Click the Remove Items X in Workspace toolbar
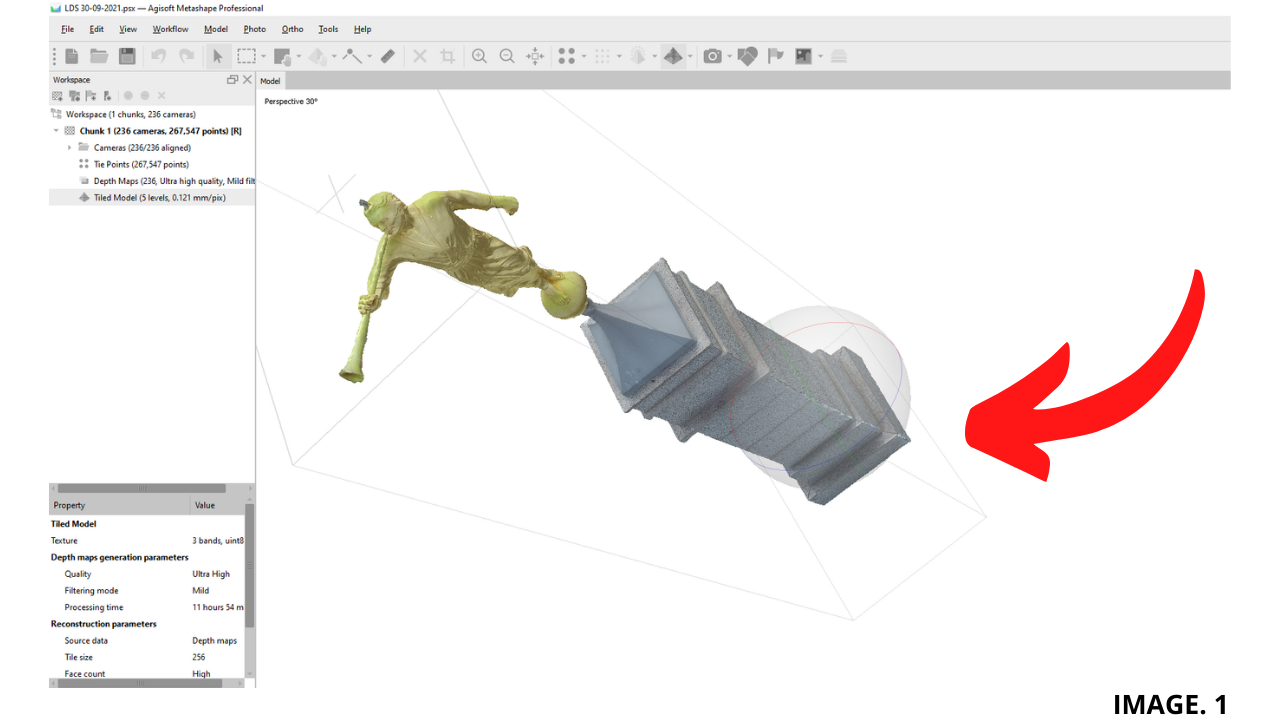 point(161,96)
